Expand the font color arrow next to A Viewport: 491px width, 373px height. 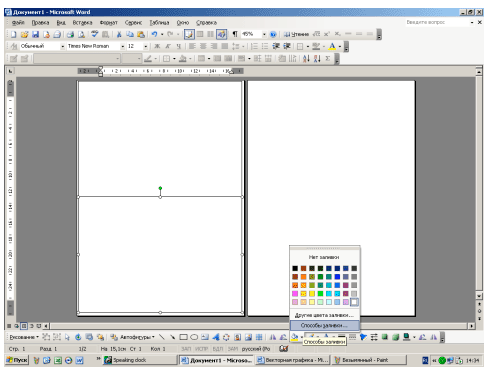340,46
